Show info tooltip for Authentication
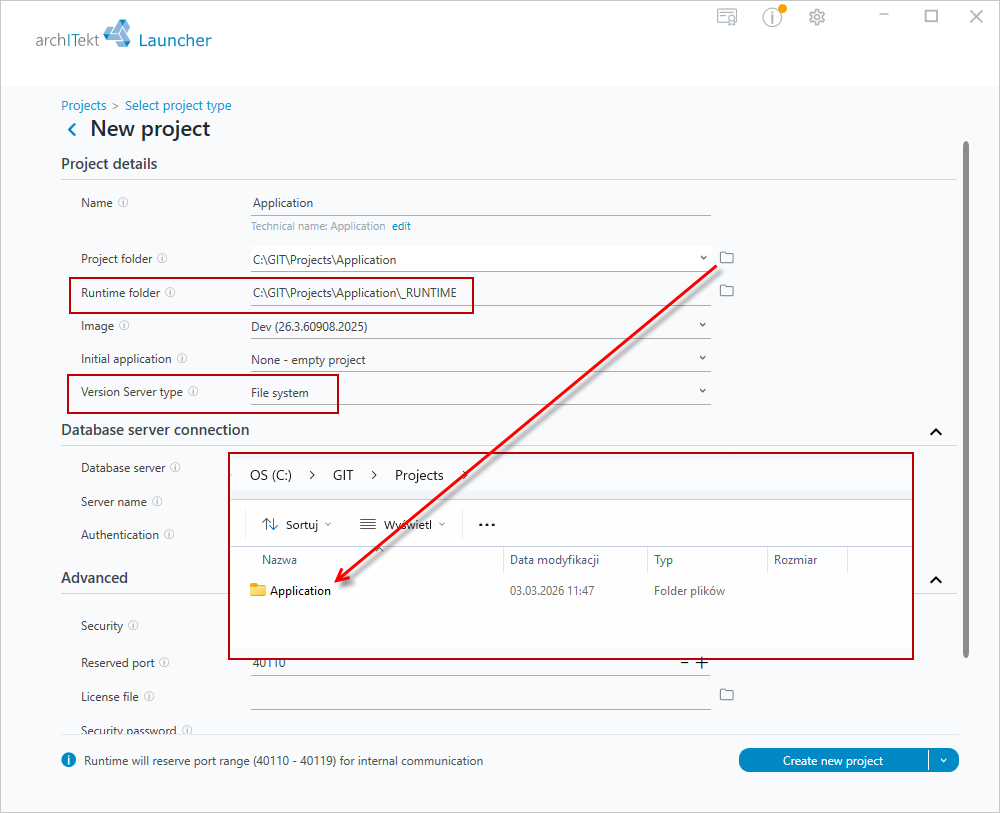 (169, 534)
